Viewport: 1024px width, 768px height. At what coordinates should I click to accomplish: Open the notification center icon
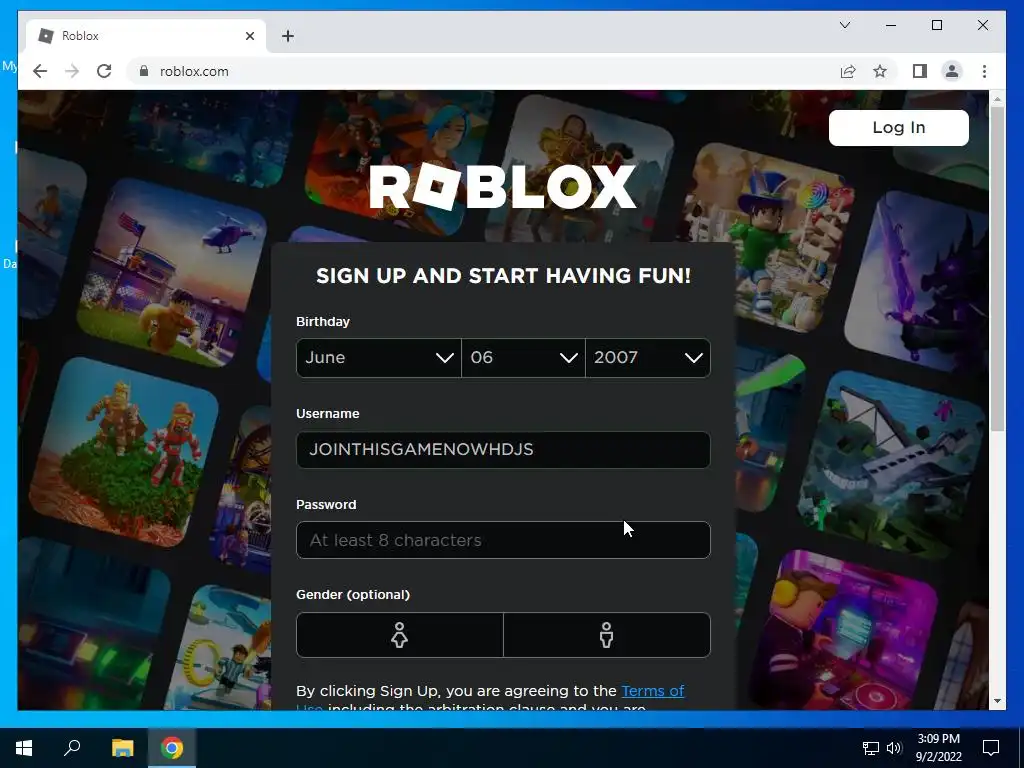(x=991, y=748)
